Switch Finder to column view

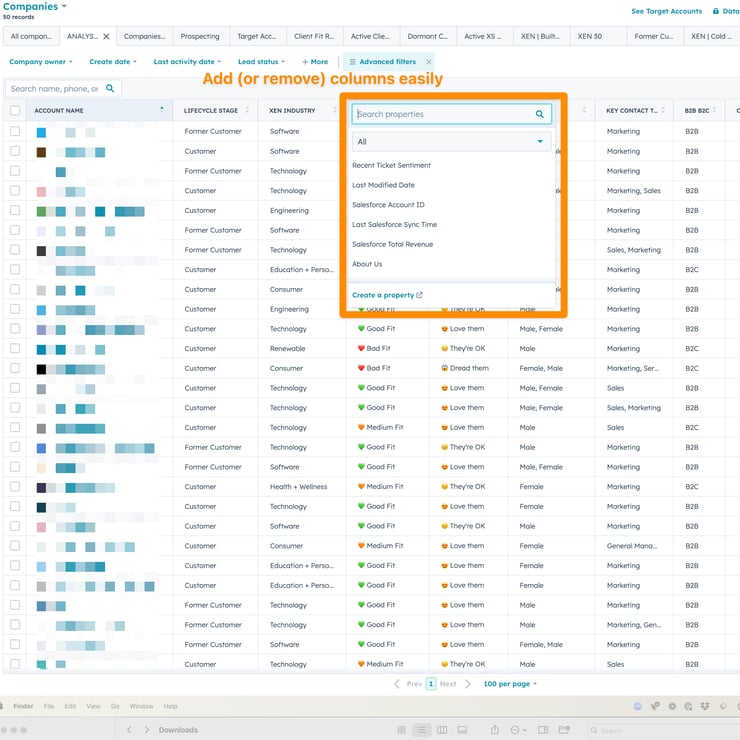pos(442,730)
